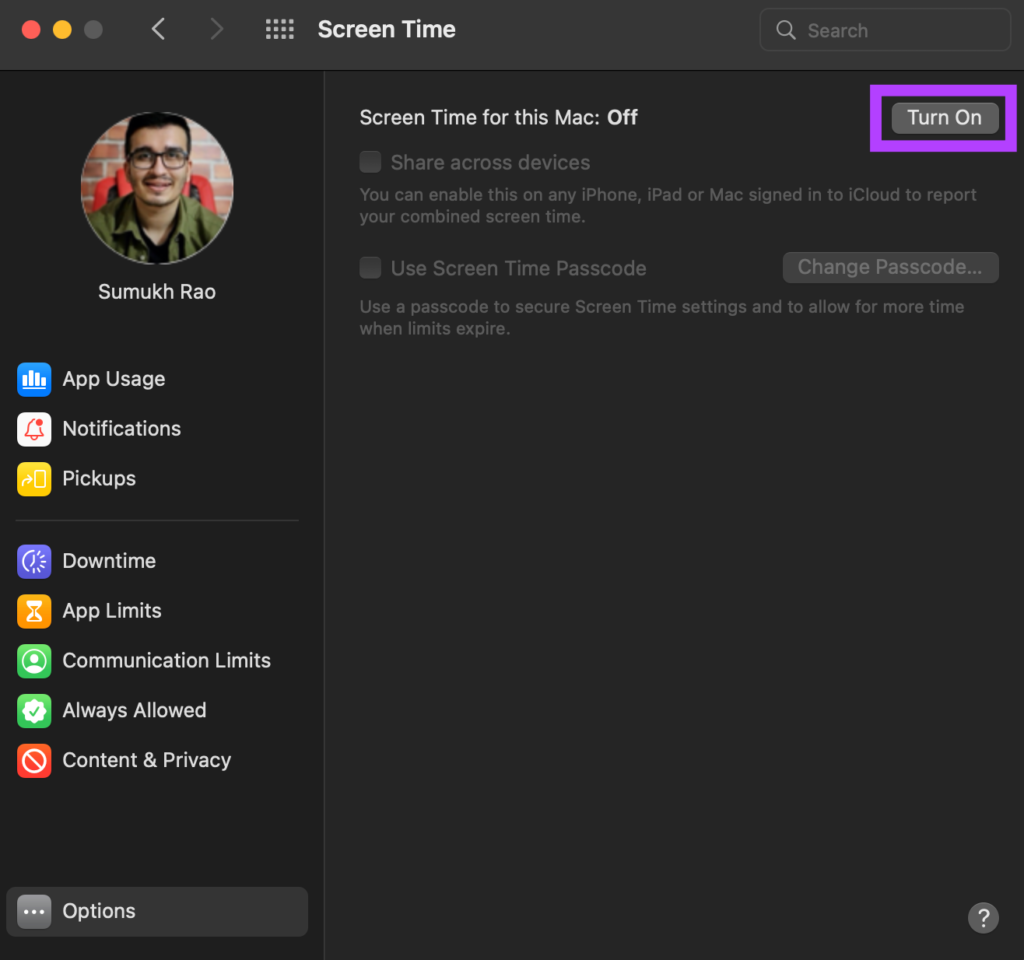Enable the Share across devices checkbox
The height and width of the screenshot is (960, 1024).
point(370,162)
